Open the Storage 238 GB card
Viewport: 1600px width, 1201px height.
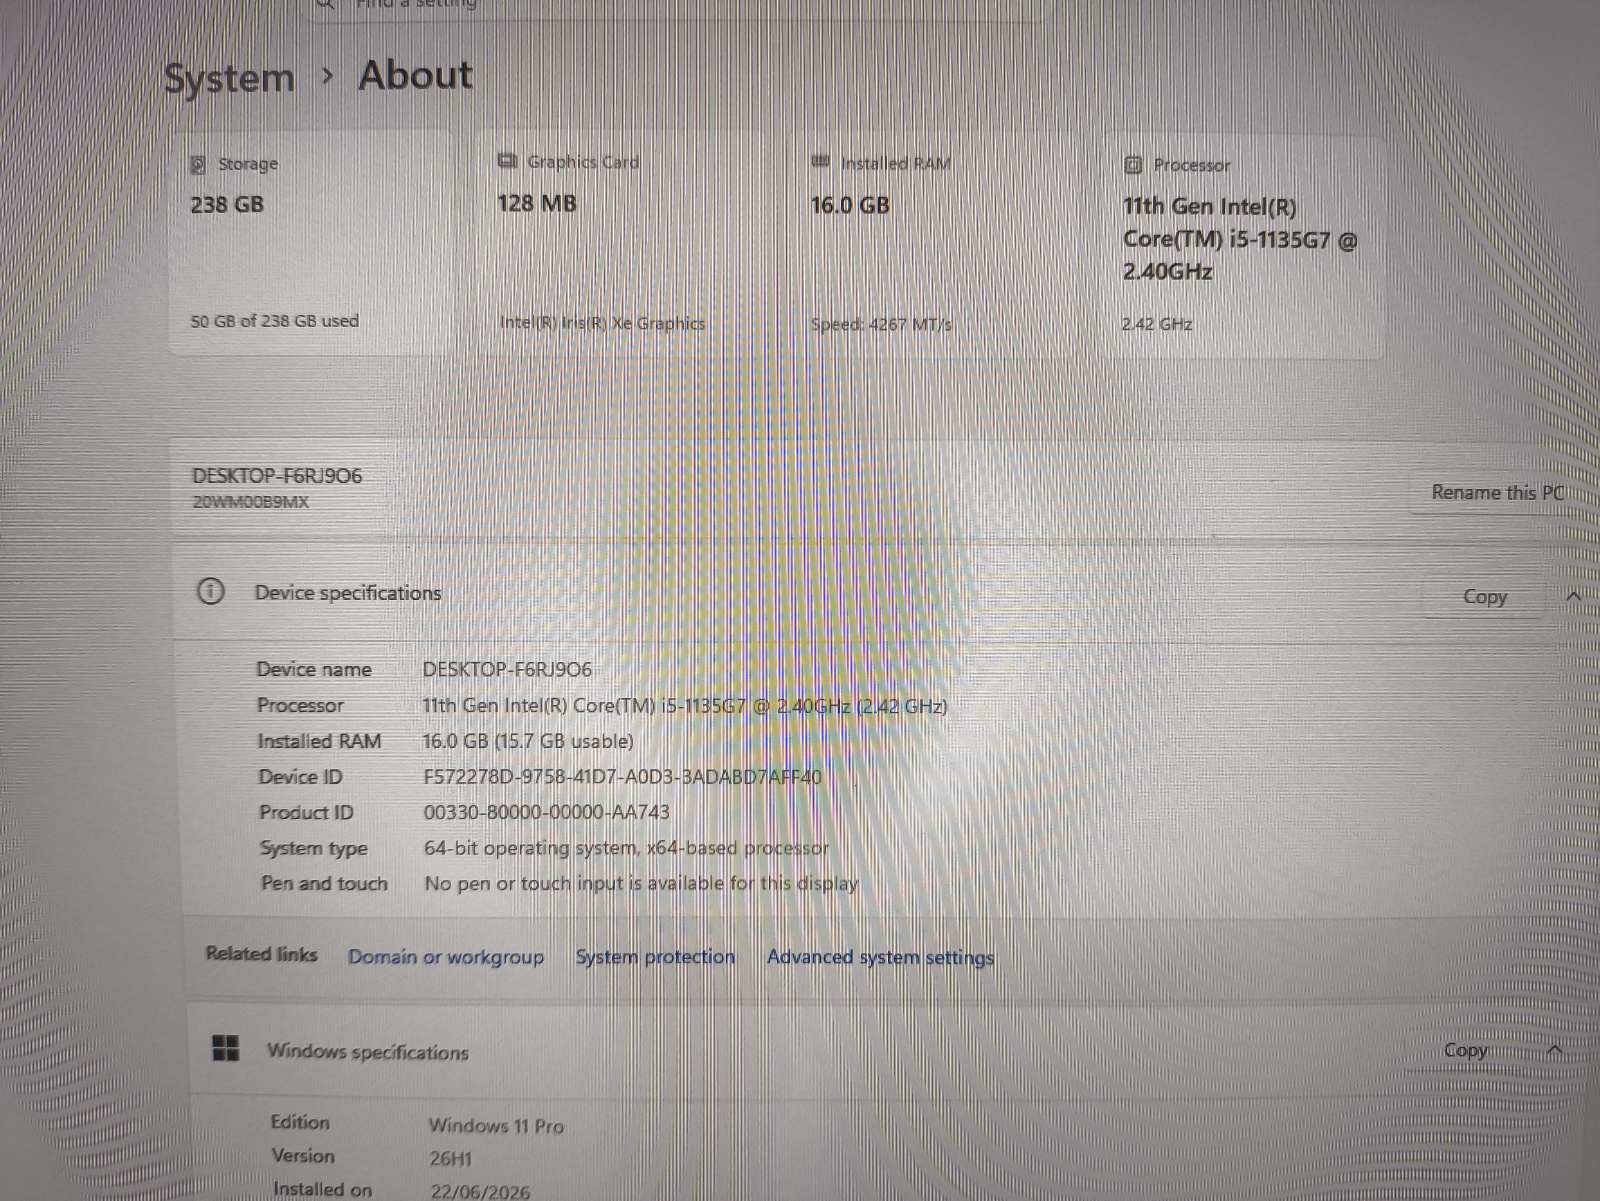pyautogui.click(x=310, y=243)
